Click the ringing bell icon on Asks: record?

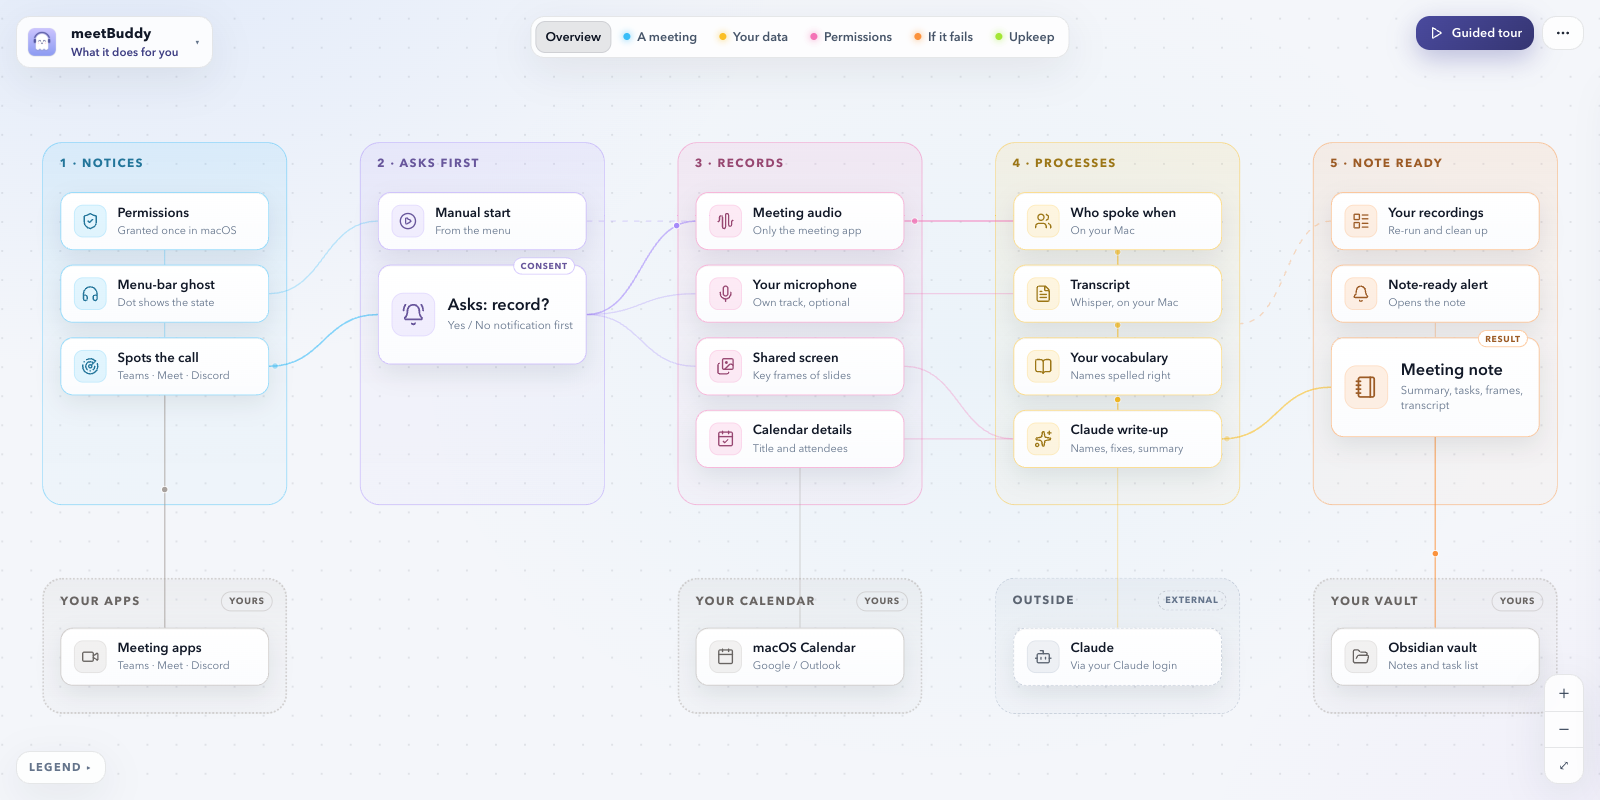tap(413, 314)
